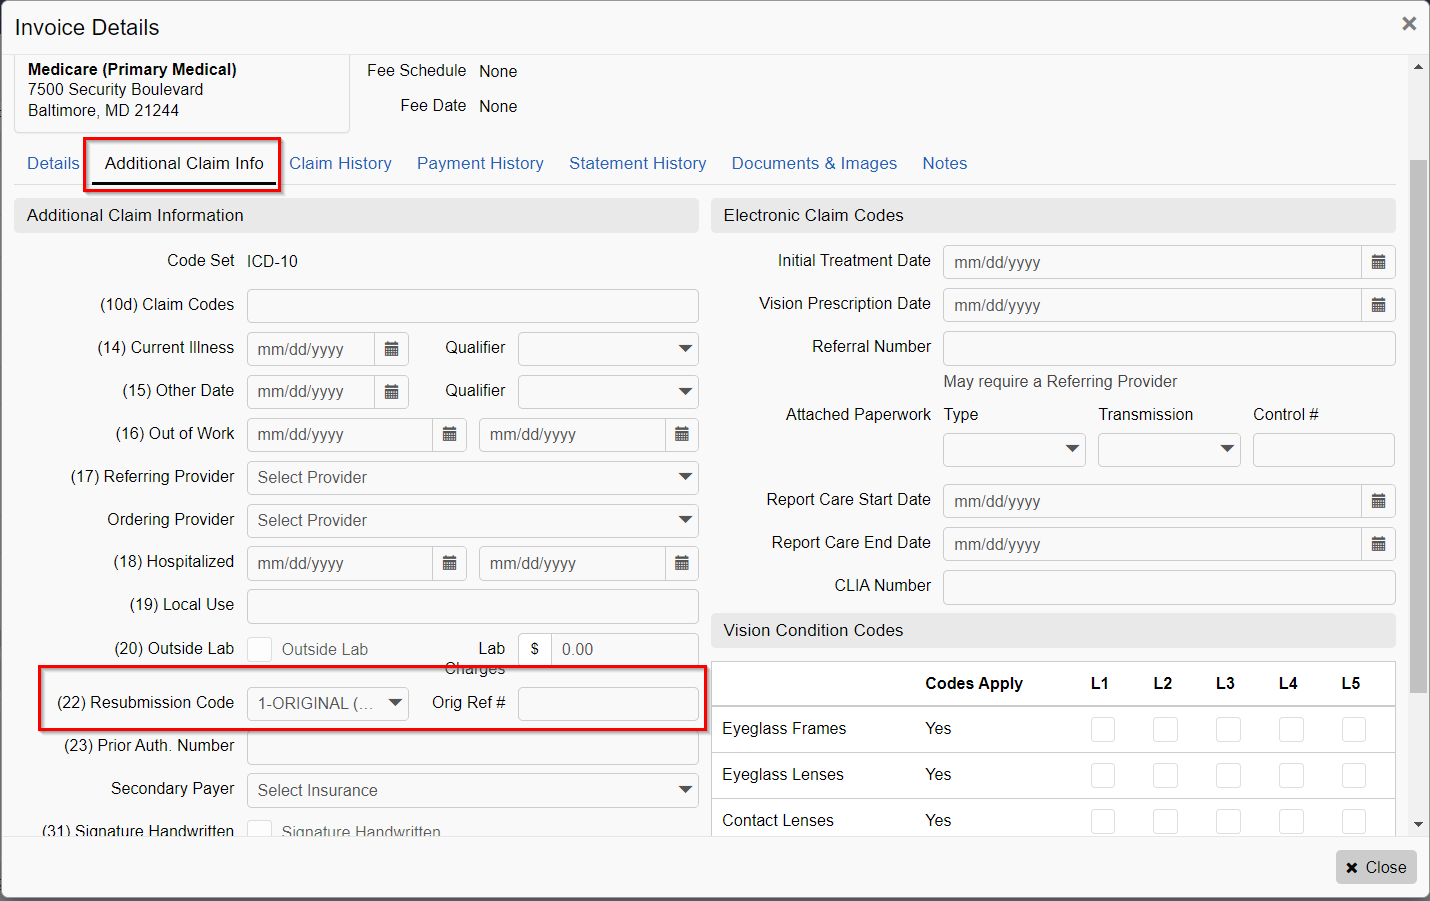Screen dimensions: 1430x901
Task: Open calendar for Vision Prescription Date
Action: [x=1378, y=305]
